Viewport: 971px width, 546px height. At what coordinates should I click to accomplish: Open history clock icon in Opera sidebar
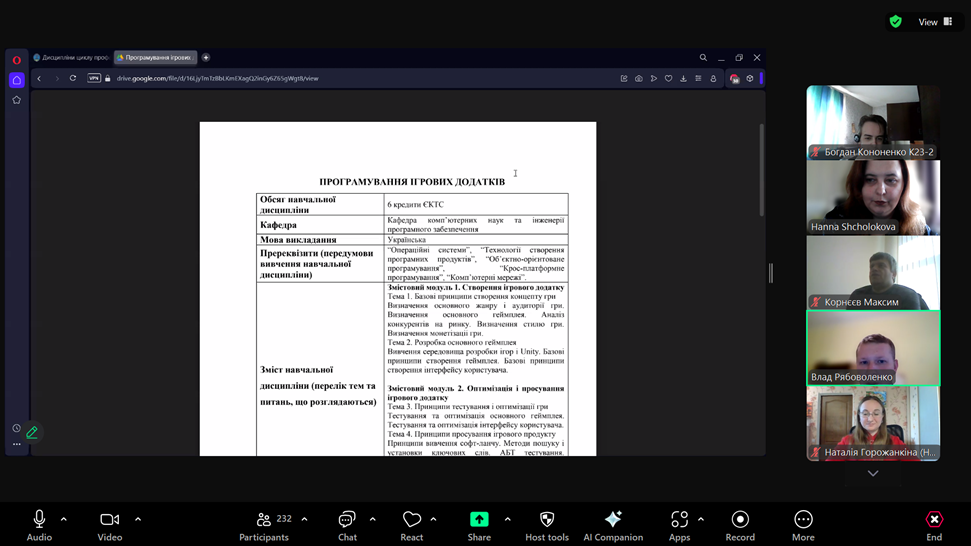[x=17, y=428]
